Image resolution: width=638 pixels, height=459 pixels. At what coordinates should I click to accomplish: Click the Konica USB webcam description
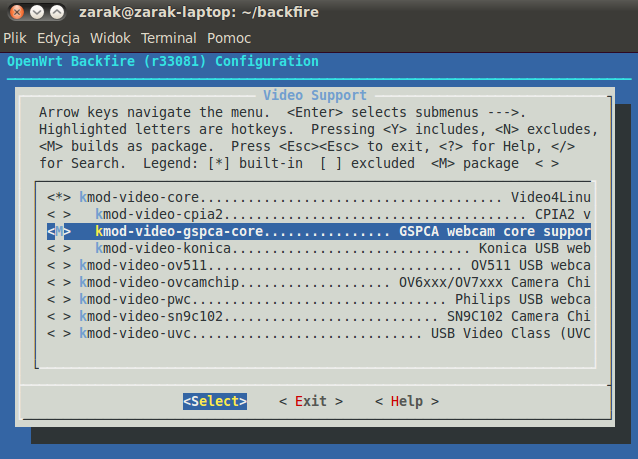click(535, 249)
